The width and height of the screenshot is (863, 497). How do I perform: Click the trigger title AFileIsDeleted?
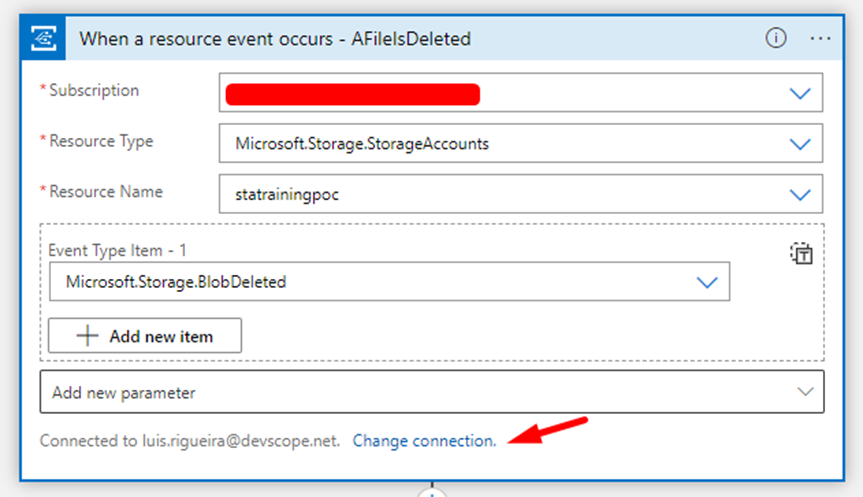[x=275, y=39]
